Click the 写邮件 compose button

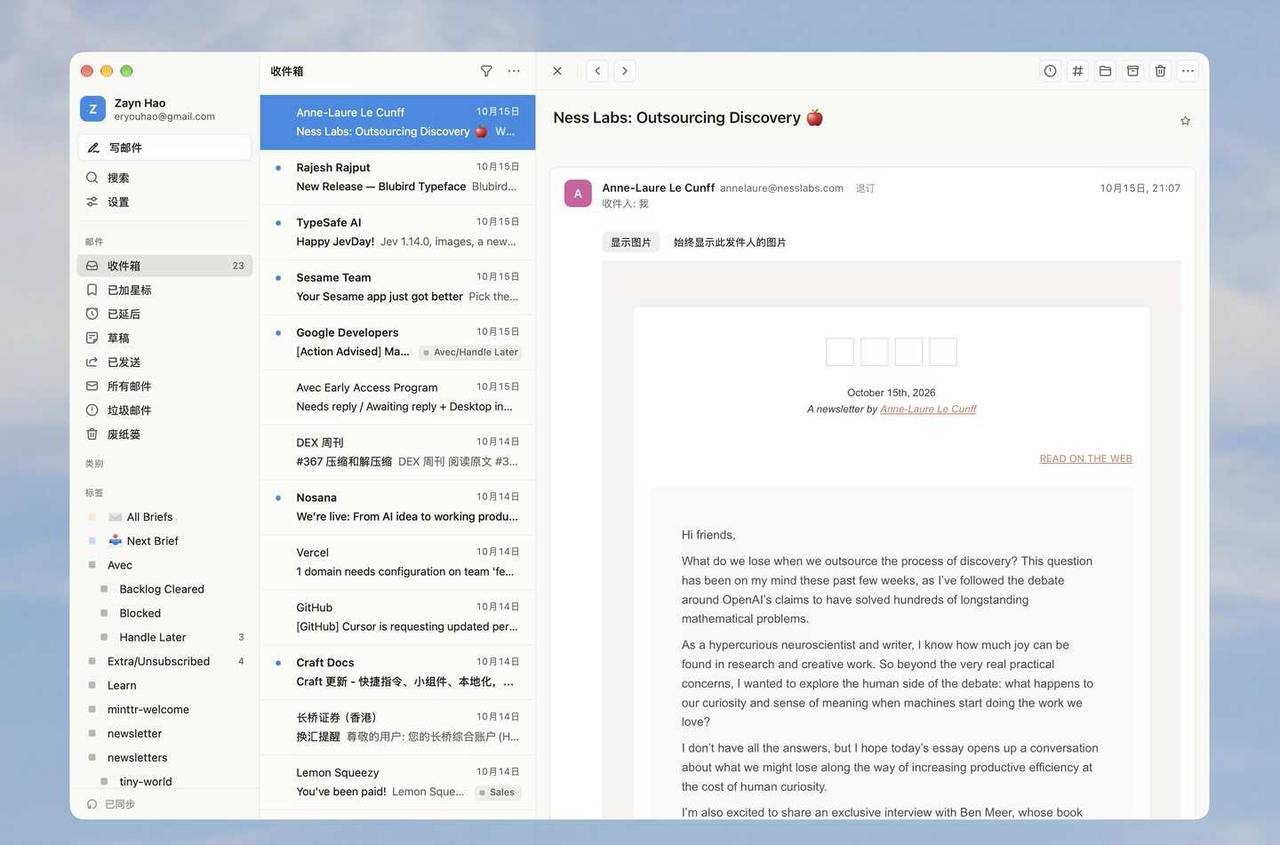click(165, 148)
